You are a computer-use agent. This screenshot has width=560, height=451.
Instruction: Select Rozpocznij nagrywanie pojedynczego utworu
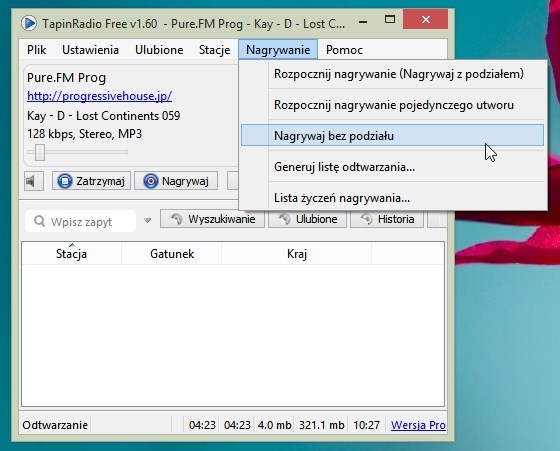coord(392,105)
